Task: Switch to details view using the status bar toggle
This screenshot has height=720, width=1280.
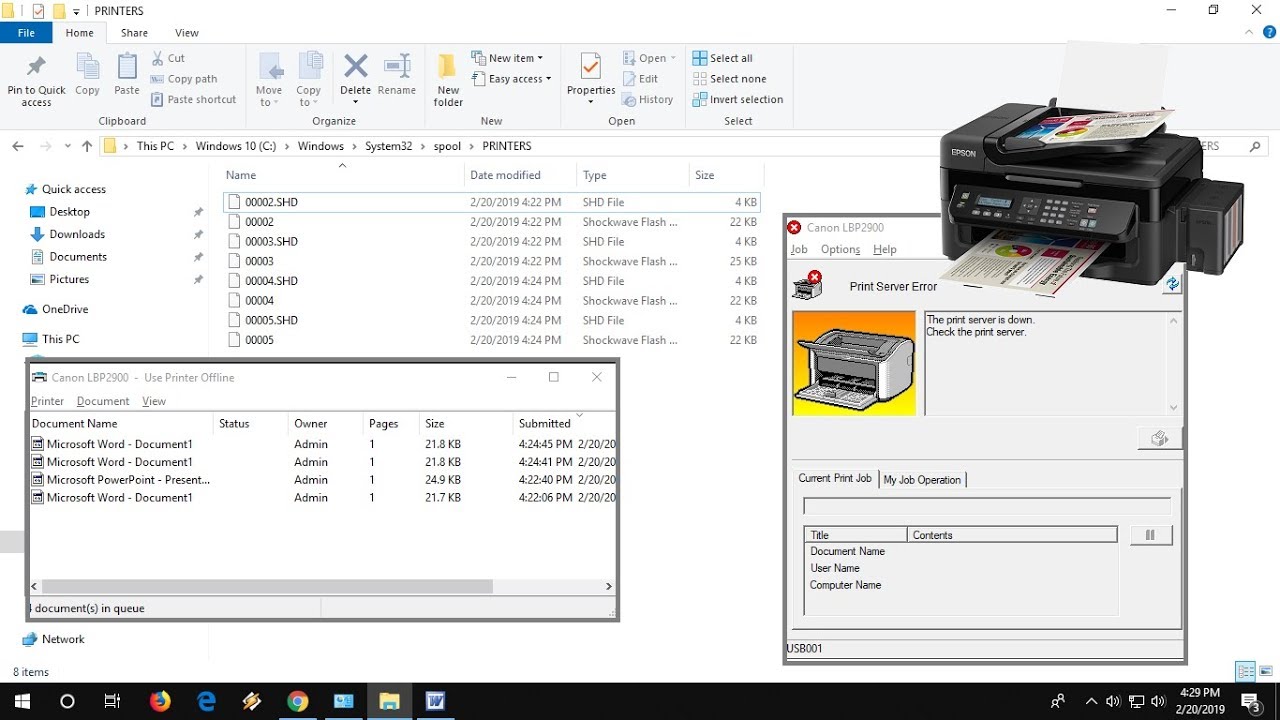Action: coord(1245,671)
